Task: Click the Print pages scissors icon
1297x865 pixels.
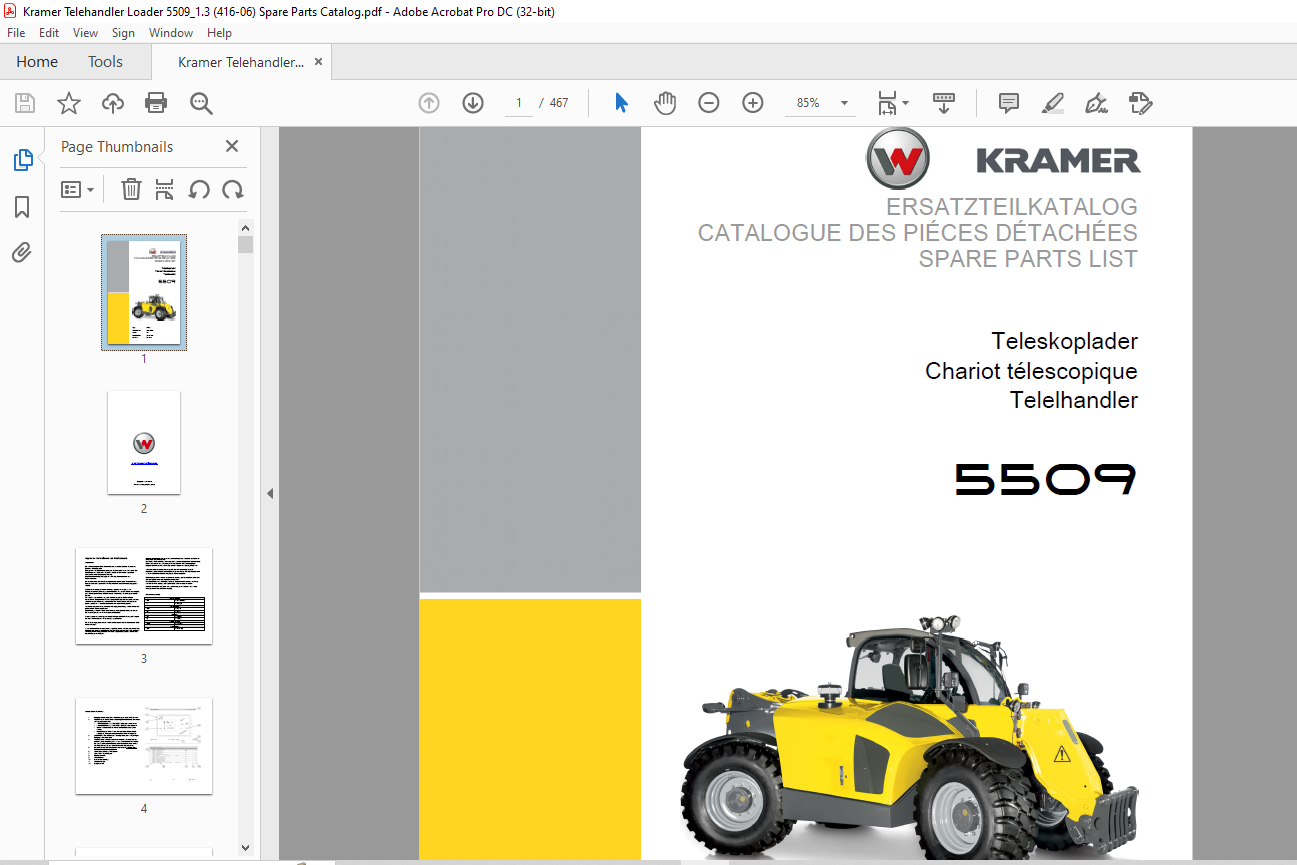Action: click(165, 189)
